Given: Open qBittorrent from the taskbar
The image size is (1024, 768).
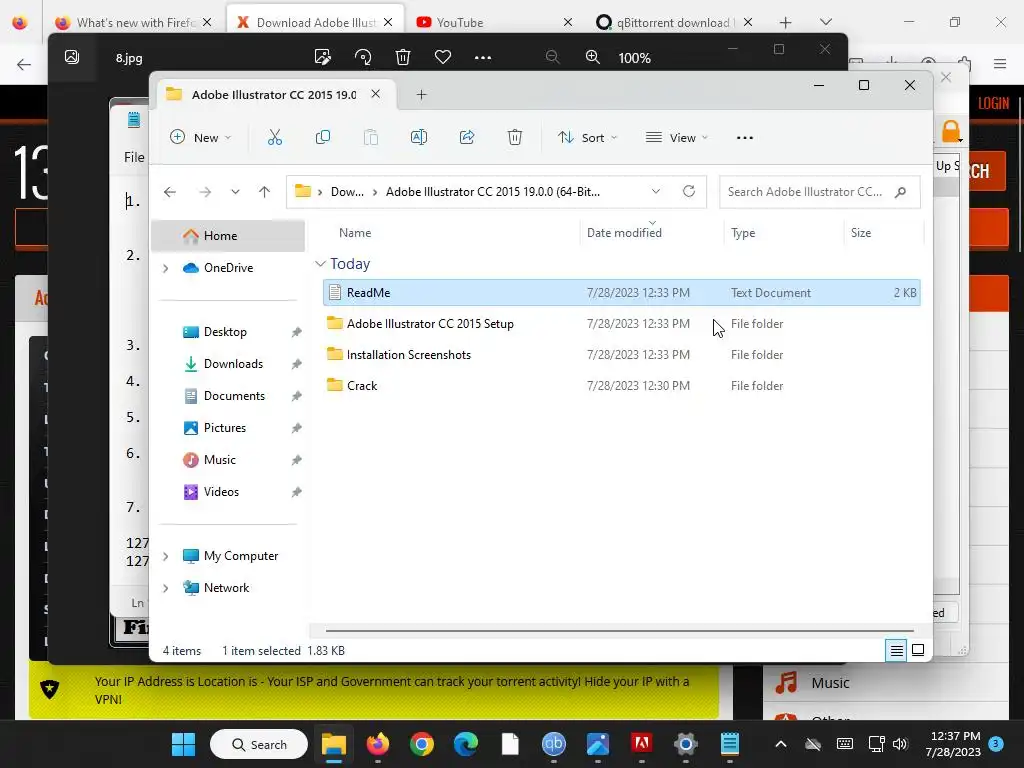Looking at the screenshot, I should 554,744.
